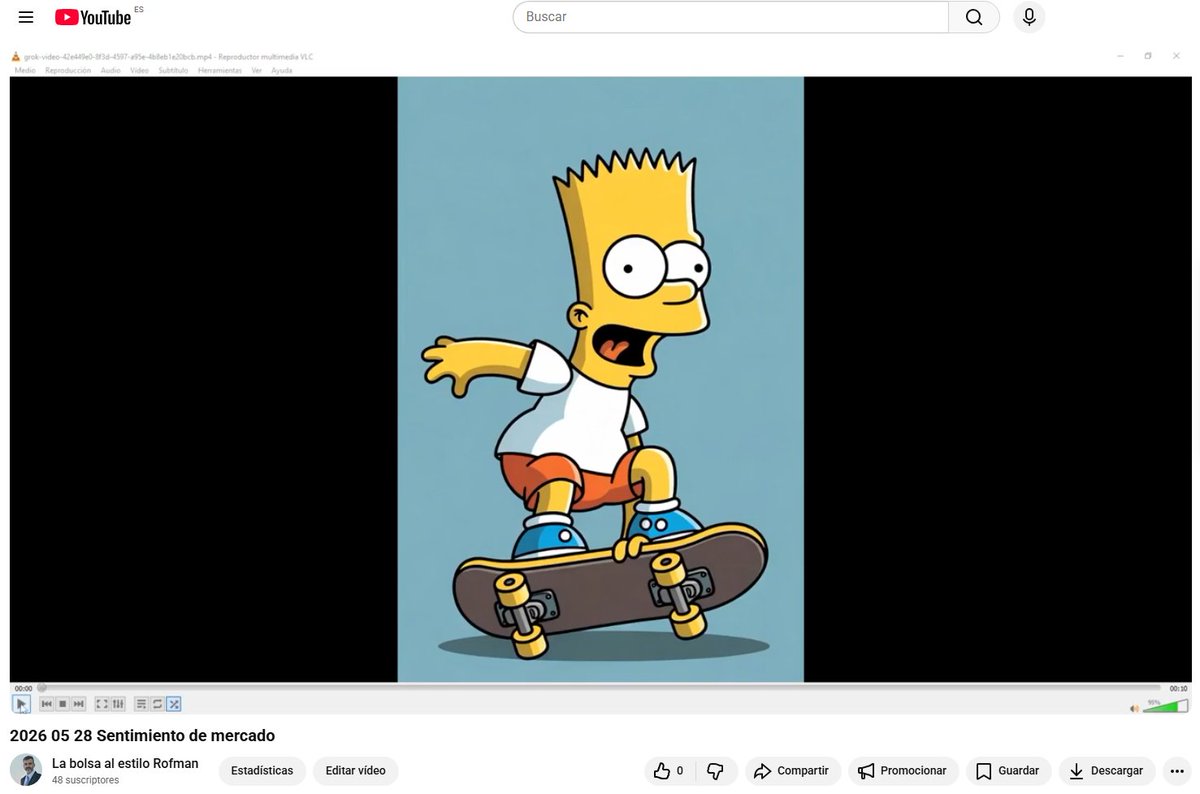Click VLC volume slider at 95%
This screenshot has width=1200, height=794.
pyautogui.click(x=1165, y=707)
